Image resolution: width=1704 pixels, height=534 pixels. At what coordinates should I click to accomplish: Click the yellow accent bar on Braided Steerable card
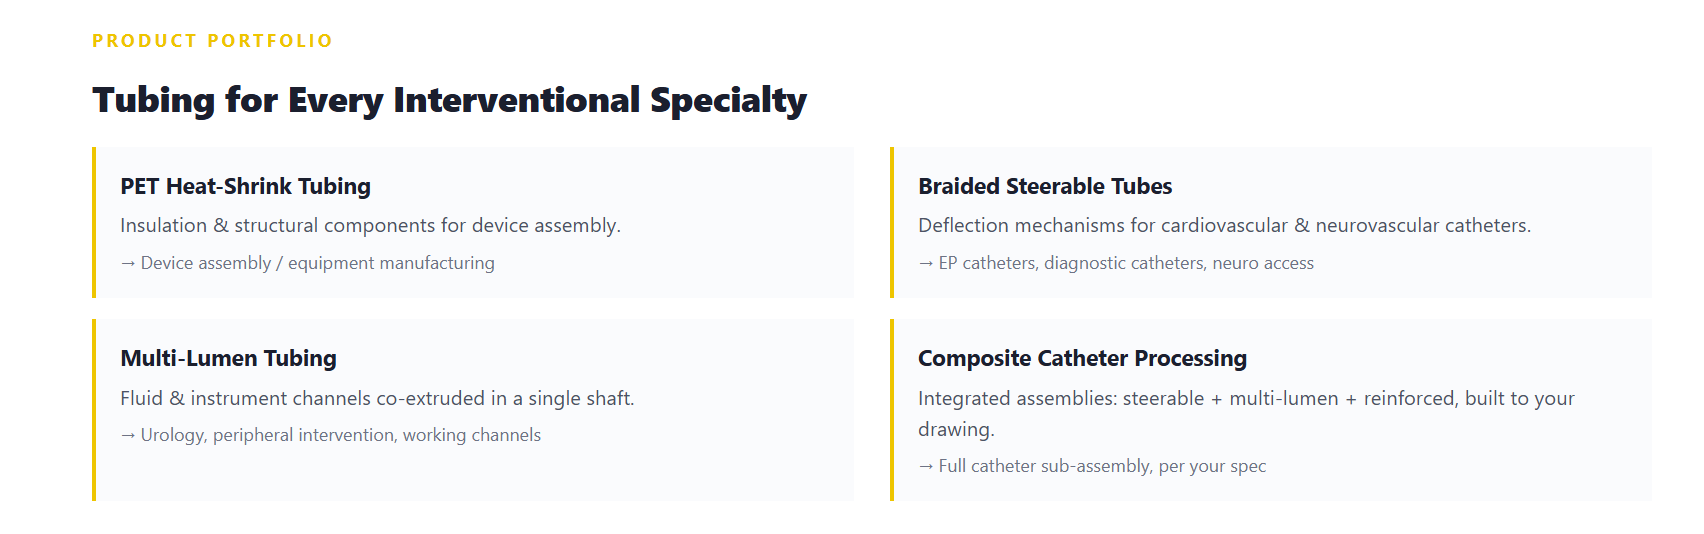pos(892,222)
